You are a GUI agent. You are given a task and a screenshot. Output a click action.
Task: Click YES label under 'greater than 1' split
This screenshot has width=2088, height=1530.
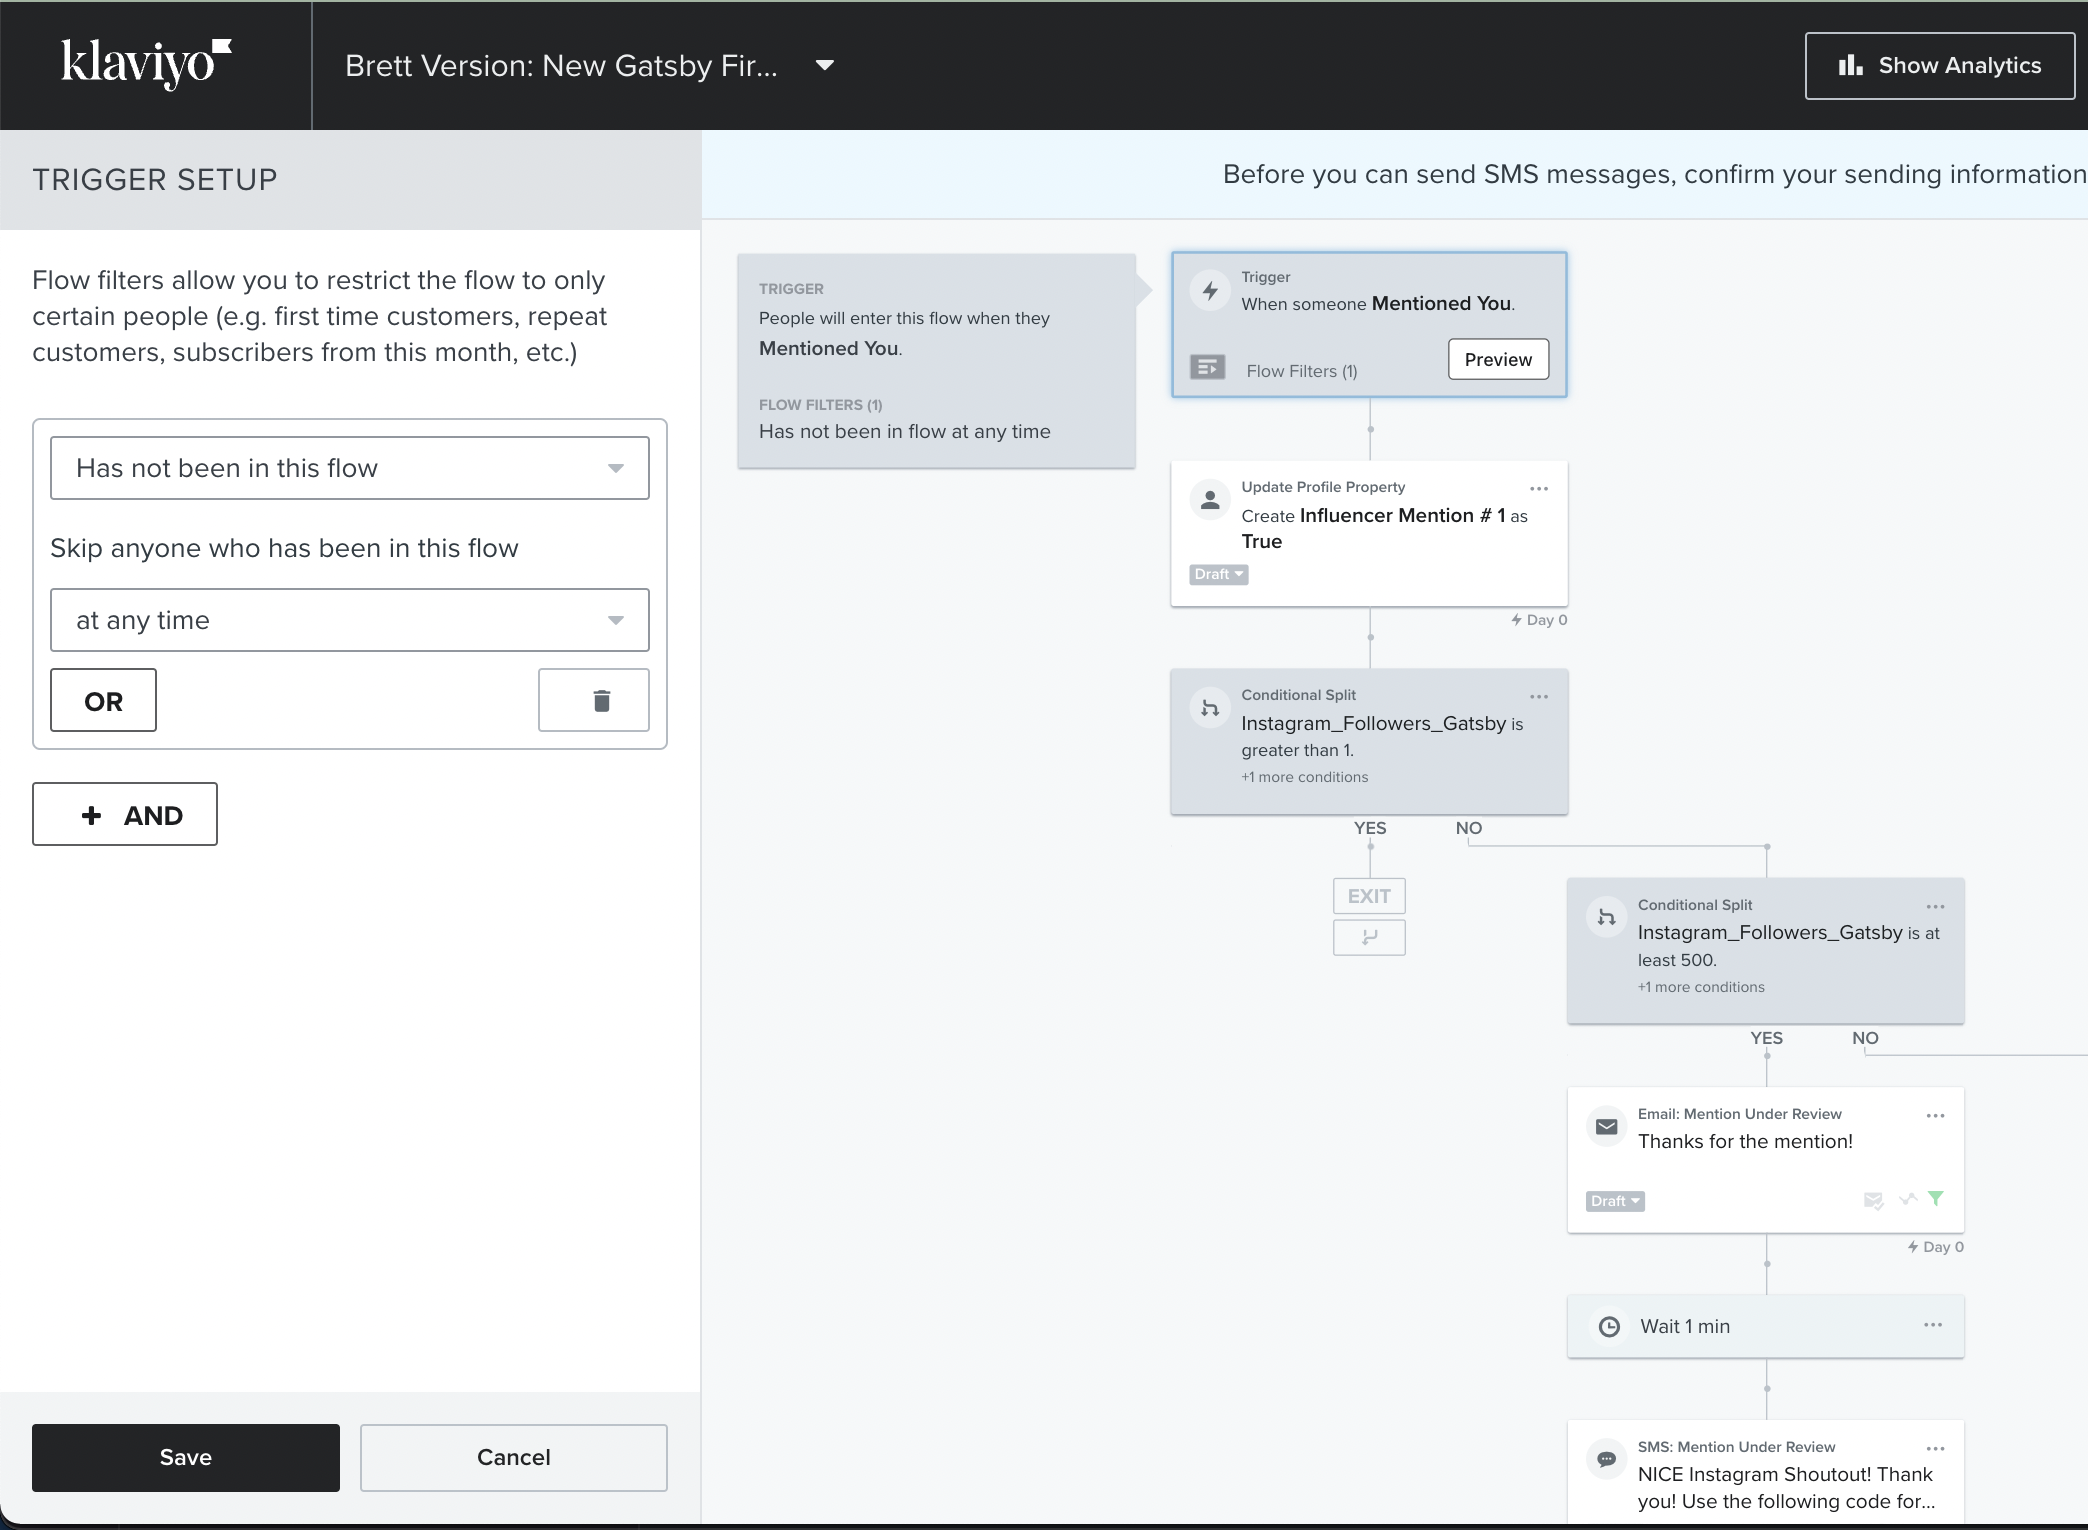point(1370,828)
